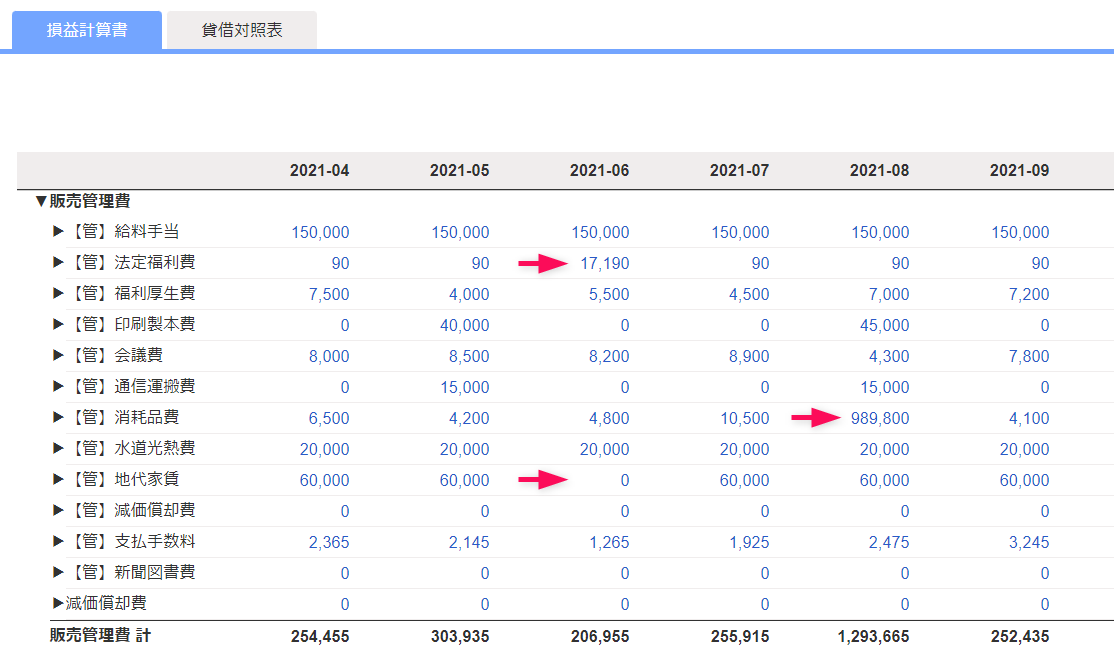The image size is (1114, 651).
Task: Expand the 【管】通信運搬費 row
Action: click(58, 387)
